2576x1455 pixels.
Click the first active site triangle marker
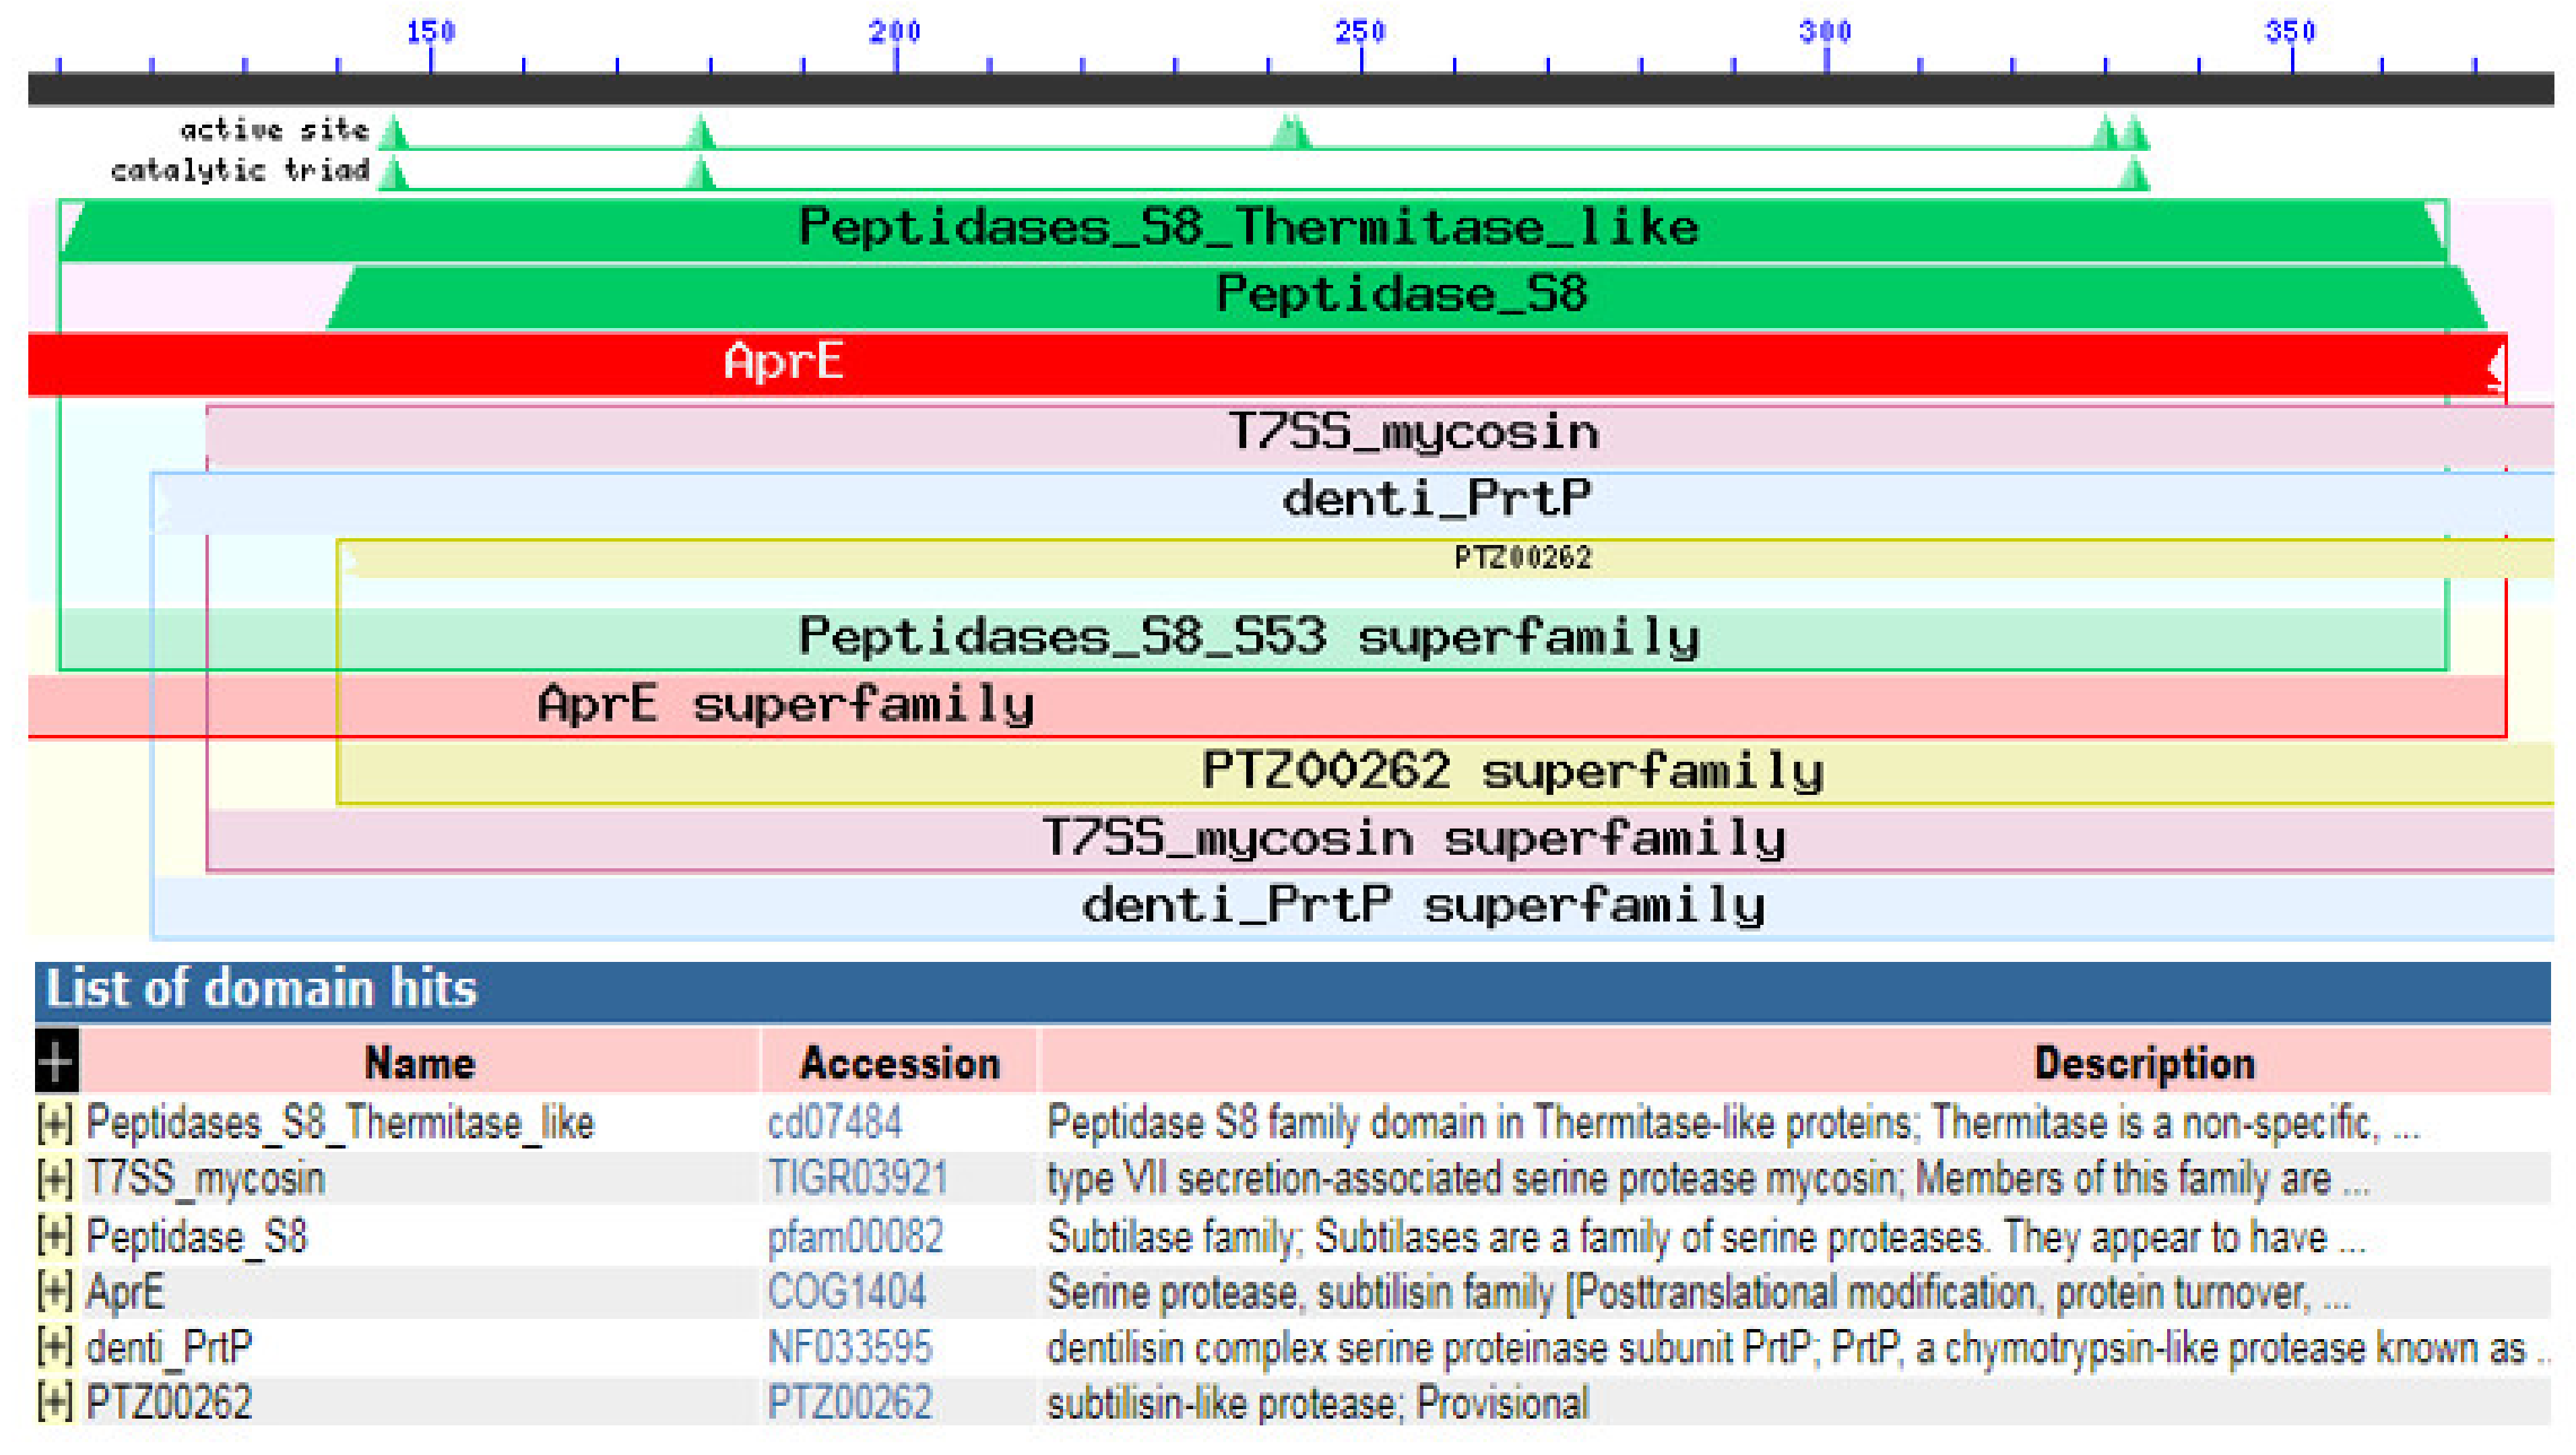[395, 133]
